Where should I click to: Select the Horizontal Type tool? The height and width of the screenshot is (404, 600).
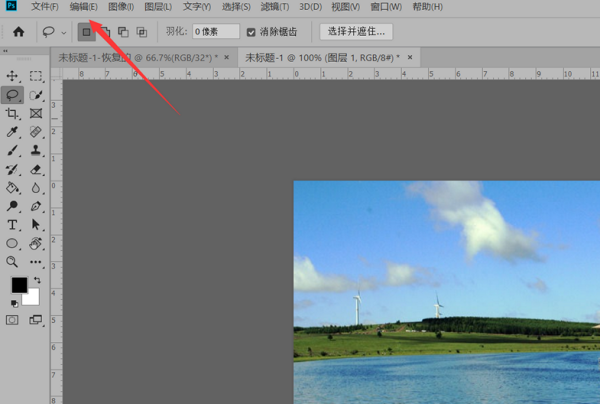(13, 224)
